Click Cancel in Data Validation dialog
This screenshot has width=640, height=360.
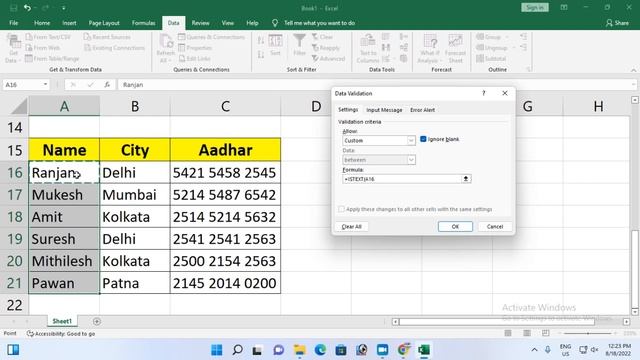[x=495, y=227]
